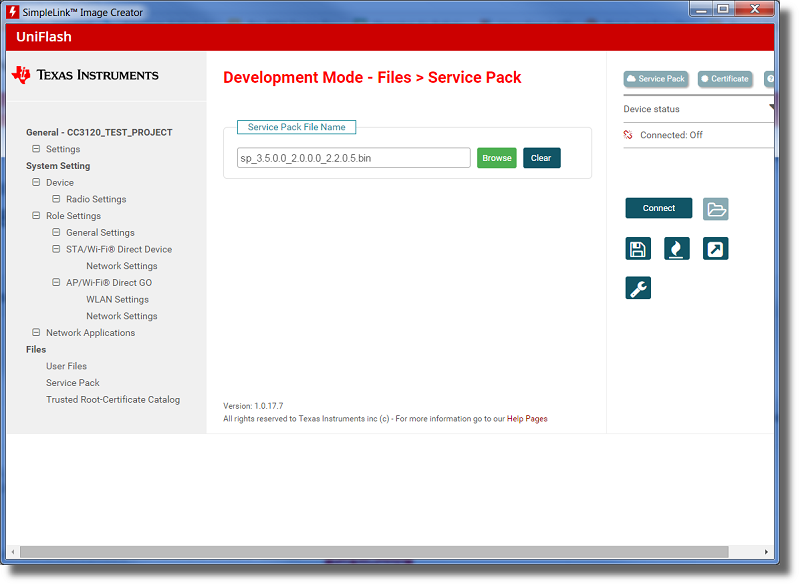The height and width of the screenshot is (585, 800).
Task: Click the Texas Instruments logo
Action: click(85, 75)
